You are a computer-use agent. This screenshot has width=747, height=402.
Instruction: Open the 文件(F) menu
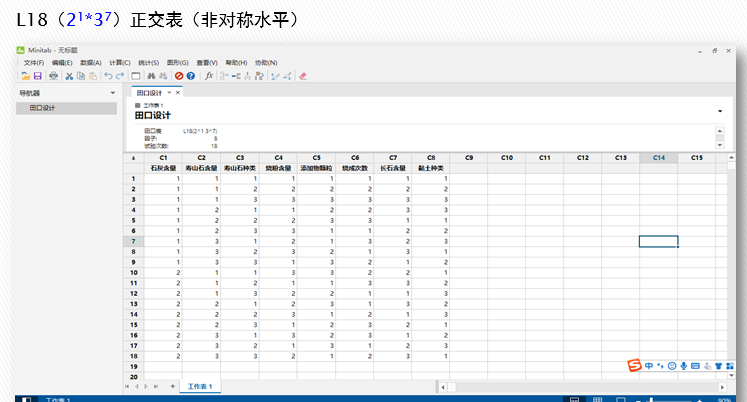pyautogui.click(x=33, y=63)
